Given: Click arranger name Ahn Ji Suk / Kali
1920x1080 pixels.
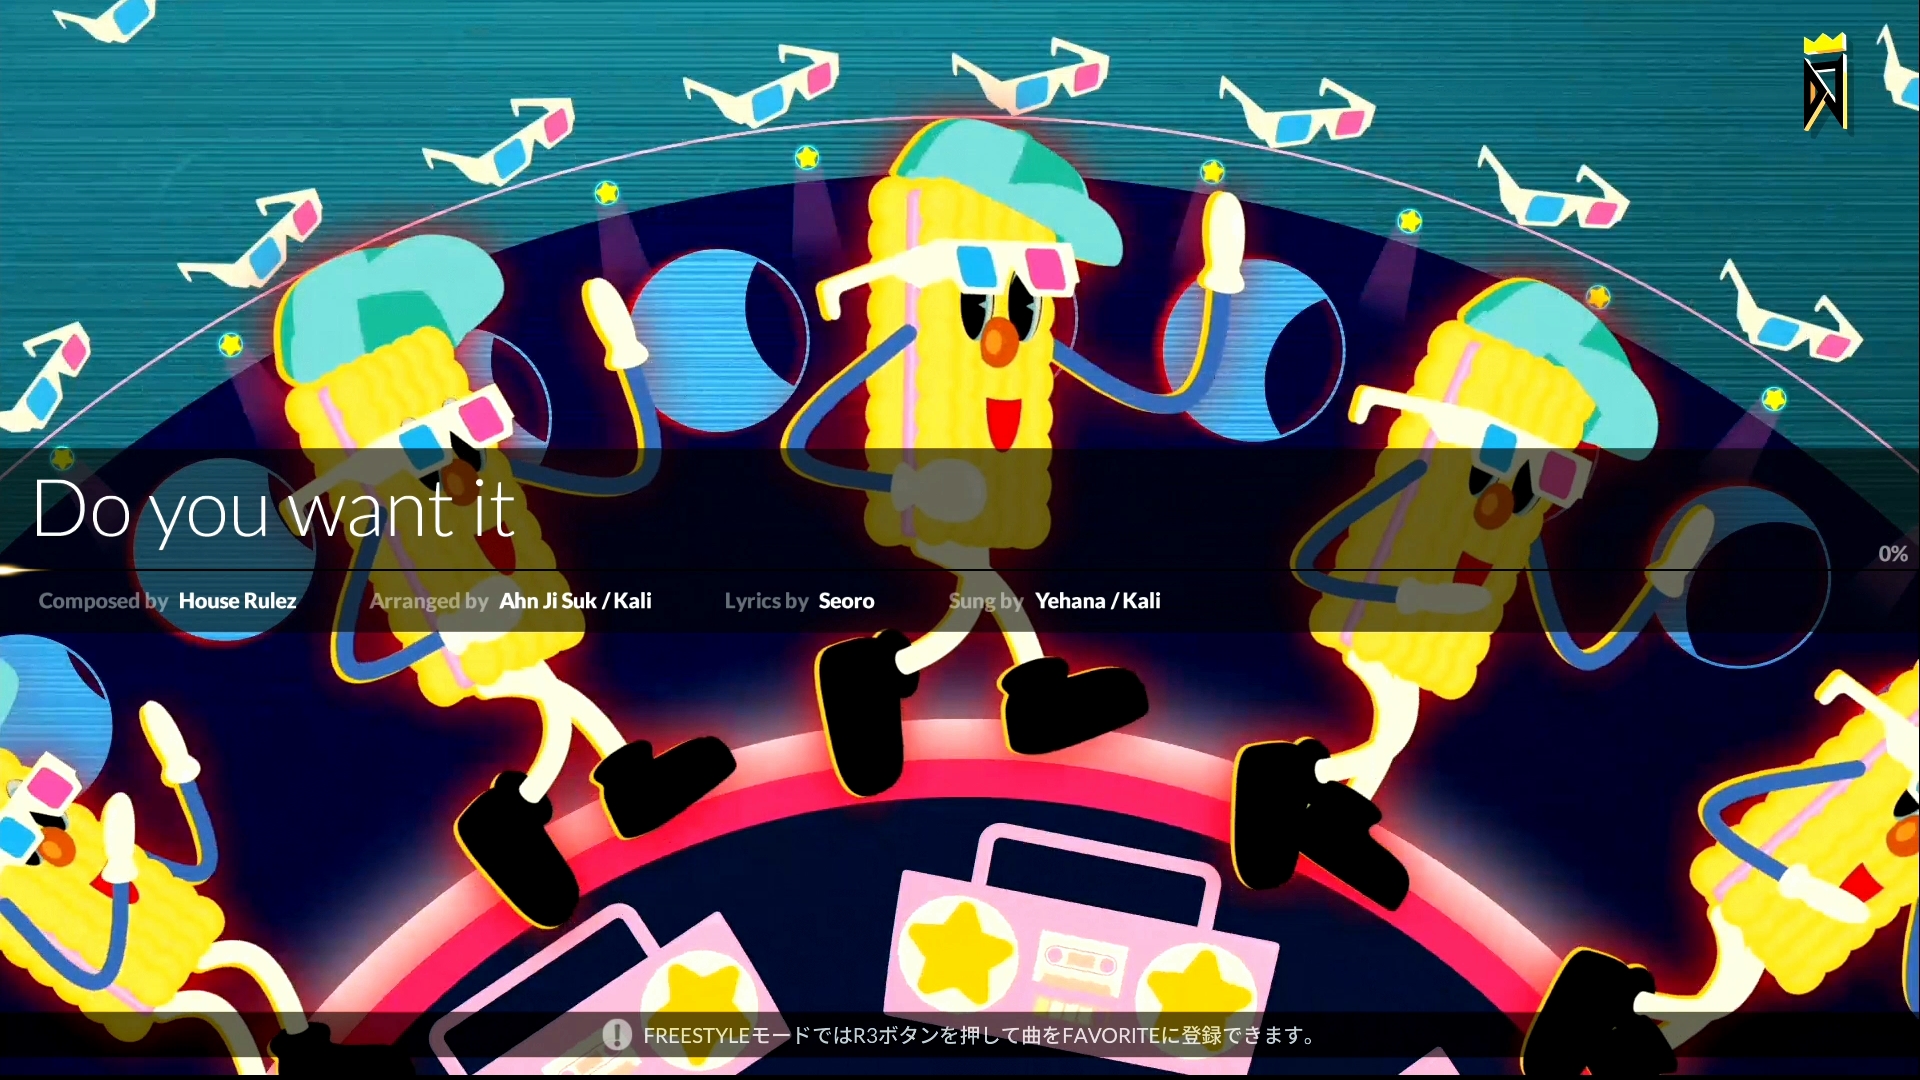Looking at the screenshot, I should coord(575,601).
